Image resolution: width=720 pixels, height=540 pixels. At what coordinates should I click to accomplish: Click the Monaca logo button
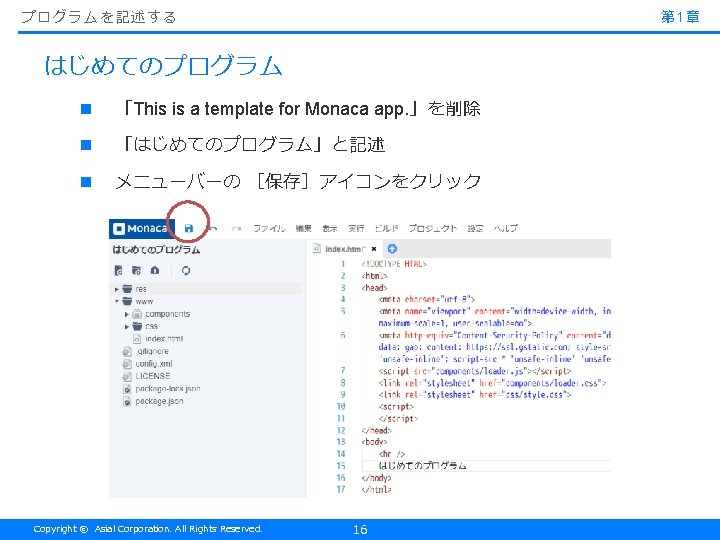tap(141, 228)
